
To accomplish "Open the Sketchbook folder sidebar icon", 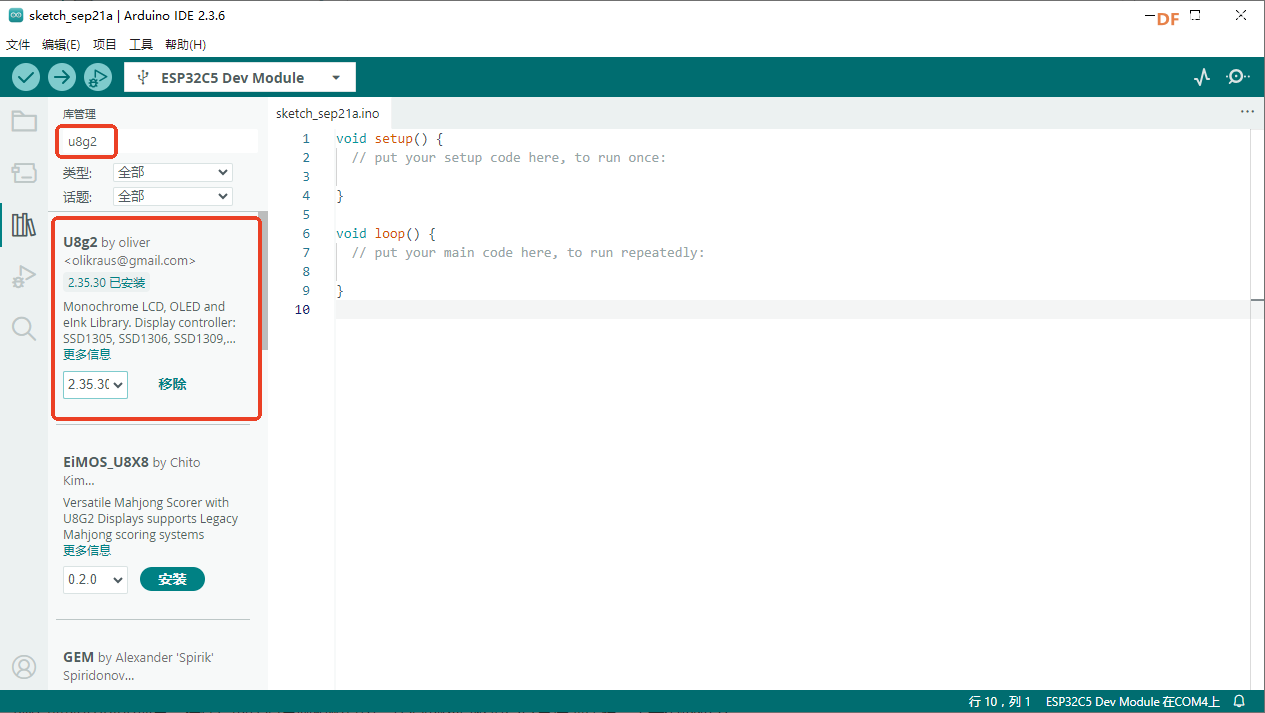I will (24, 121).
